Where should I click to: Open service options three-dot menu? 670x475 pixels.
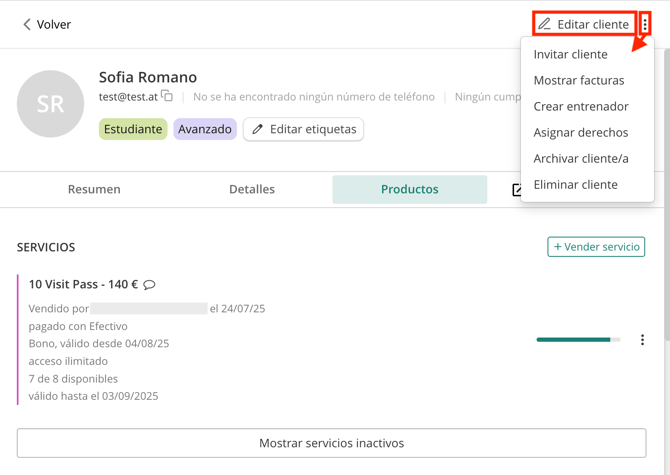point(642,340)
